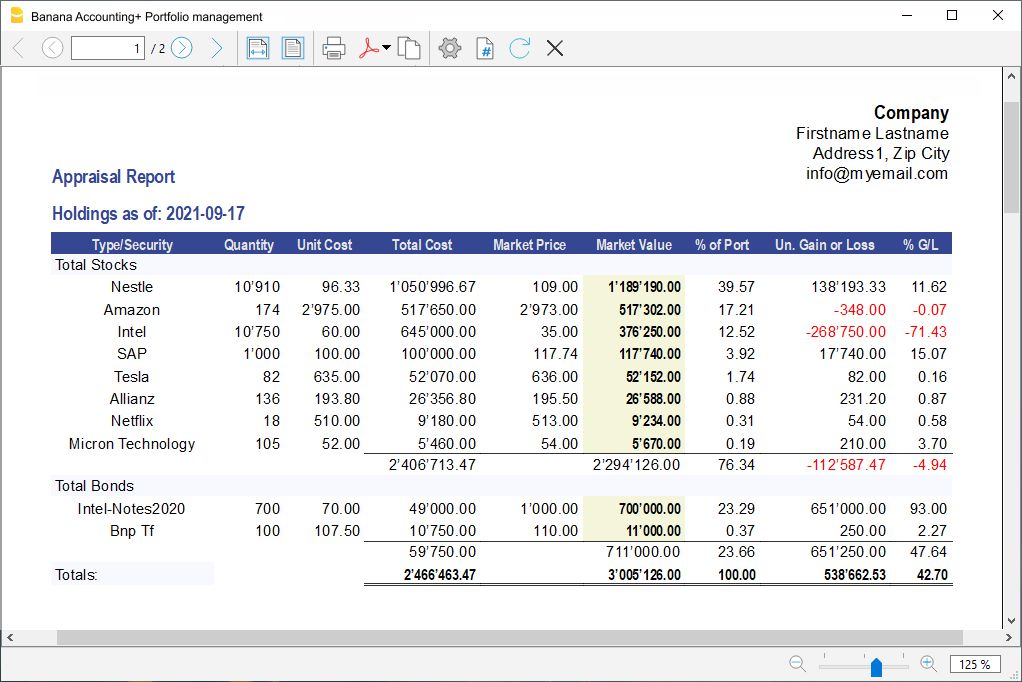Viewport: 1022px width, 682px height.
Task: Click stocks subtotal loss -112'587.47
Action: (x=846, y=465)
